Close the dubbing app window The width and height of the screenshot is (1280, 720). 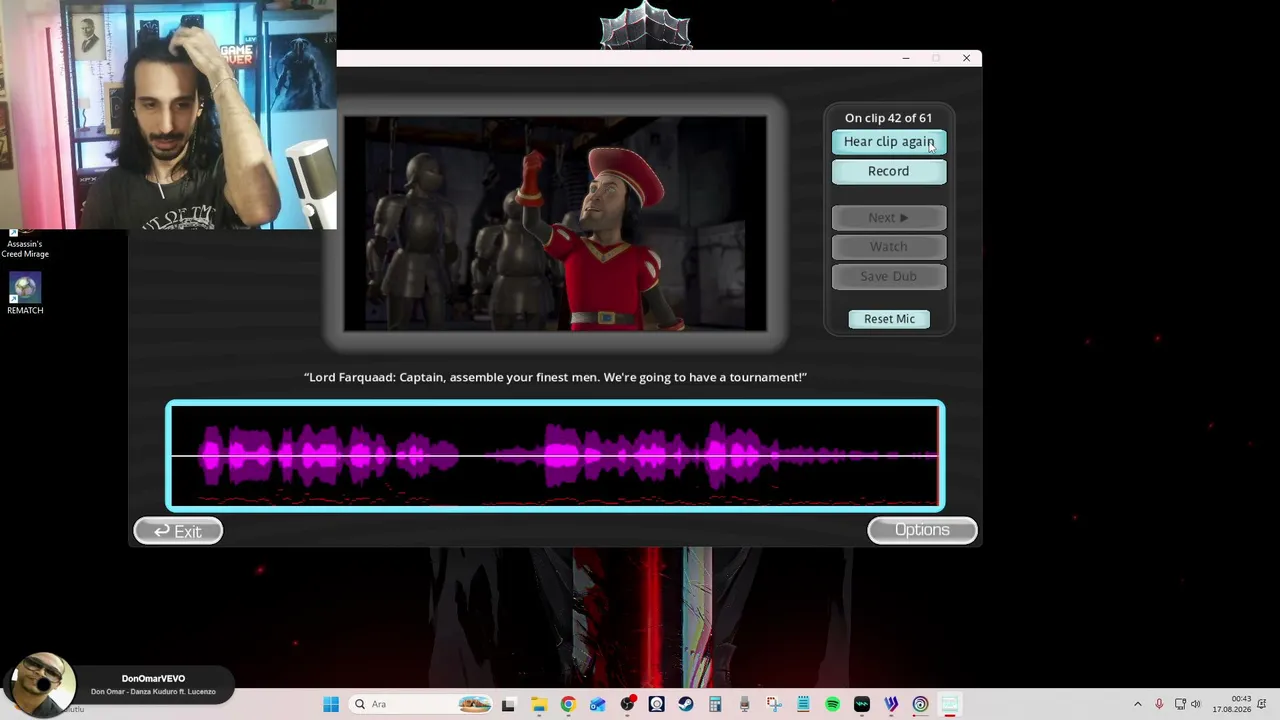[966, 58]
